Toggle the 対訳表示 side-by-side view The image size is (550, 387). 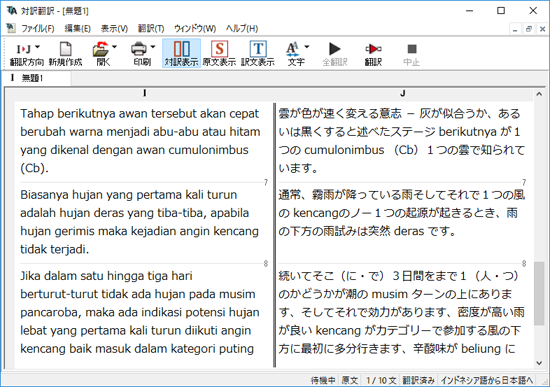tap(182, 49)
